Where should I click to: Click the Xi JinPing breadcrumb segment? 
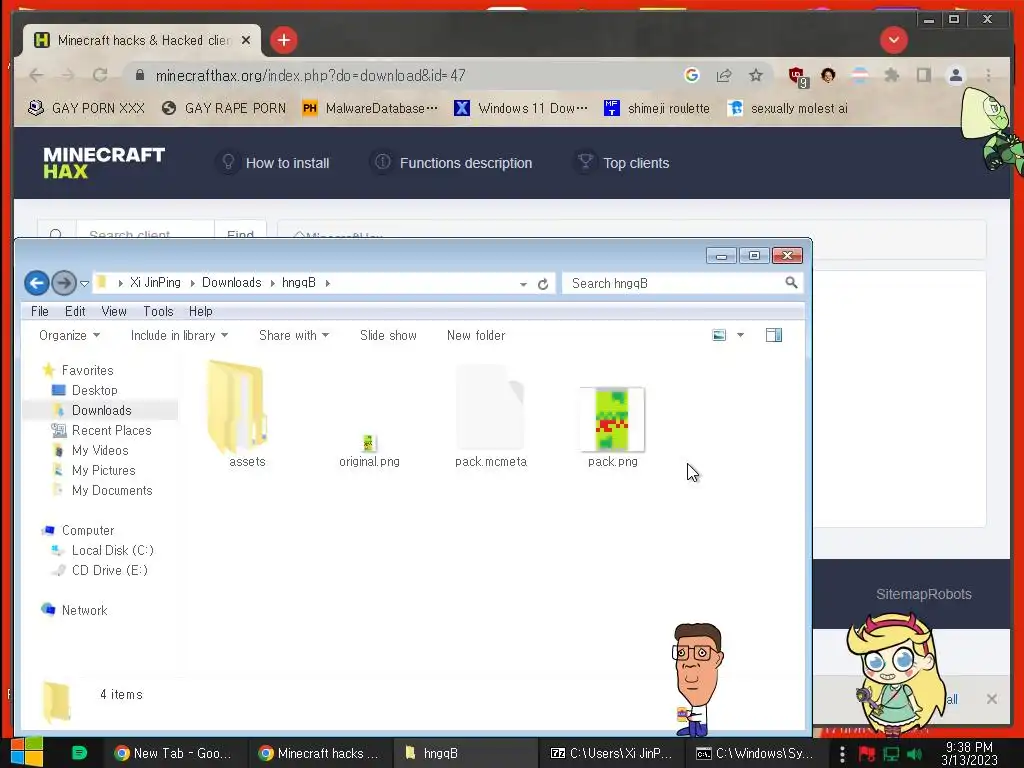(155, 283)
